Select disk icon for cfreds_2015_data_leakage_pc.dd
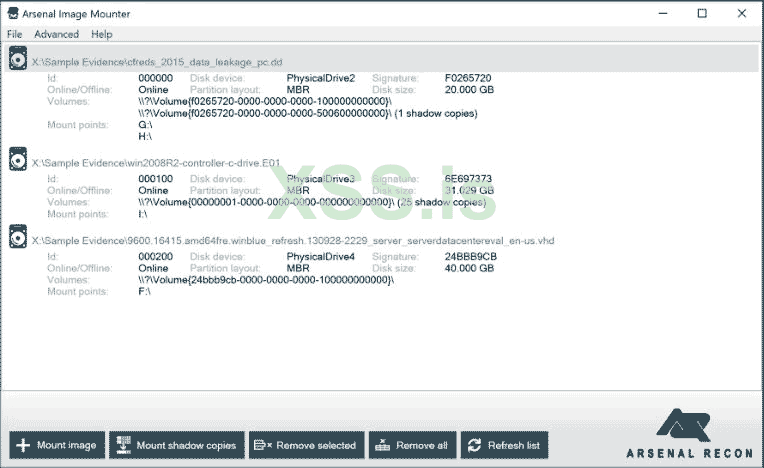764x468 pixels. (x=18, y=59)
